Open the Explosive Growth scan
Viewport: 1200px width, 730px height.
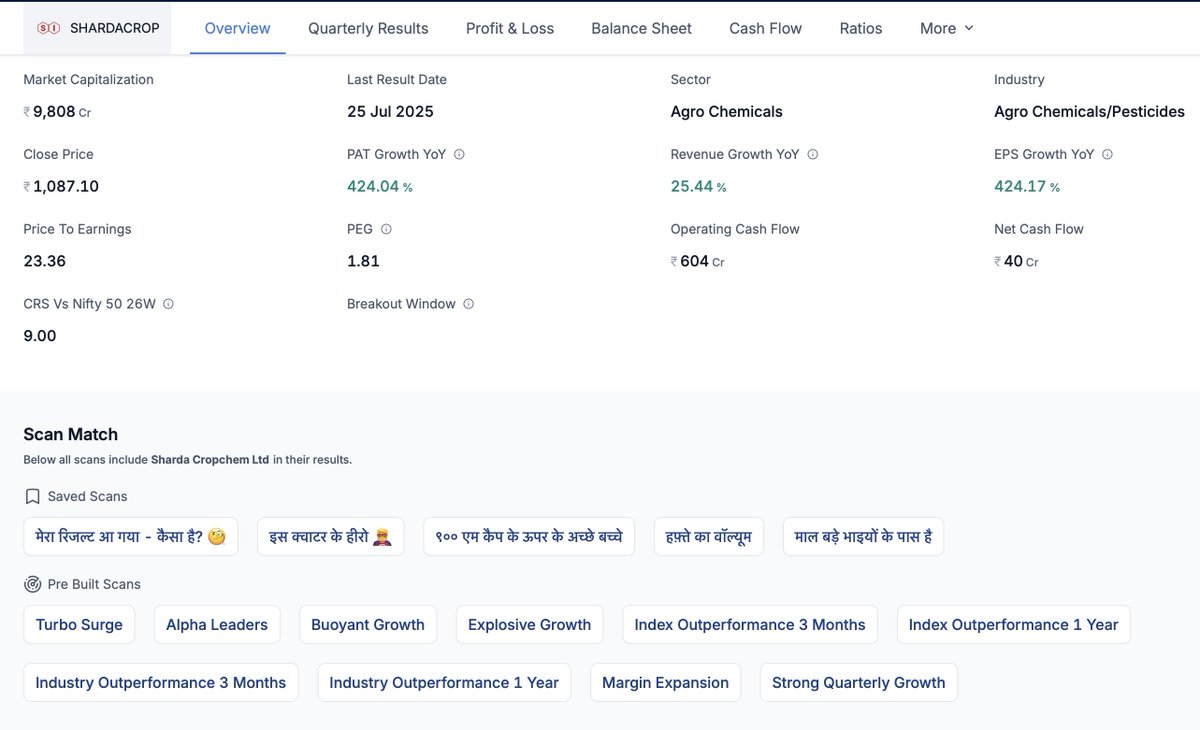tap(530, 625)
